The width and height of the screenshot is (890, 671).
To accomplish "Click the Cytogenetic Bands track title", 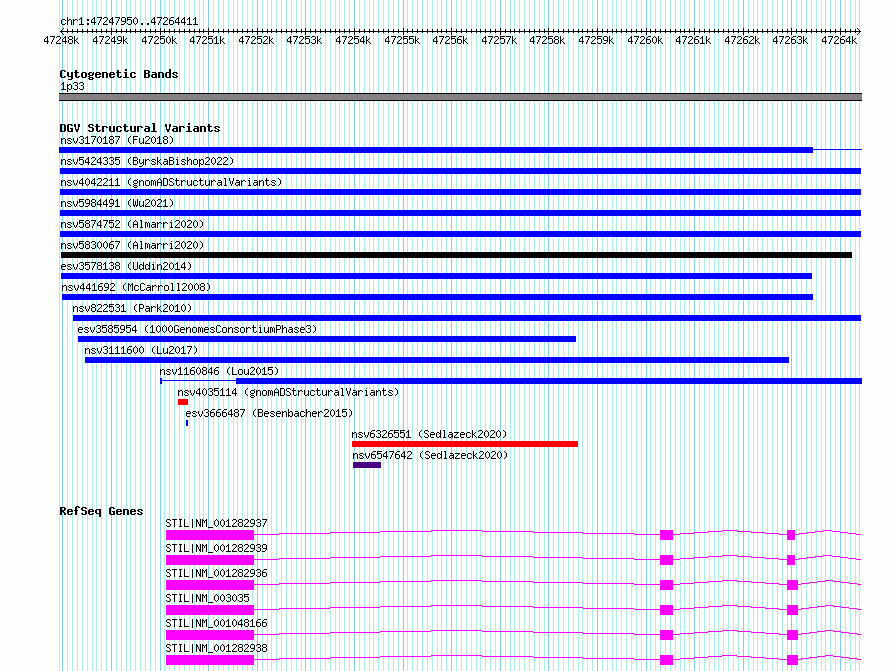I will click(119, 74).
